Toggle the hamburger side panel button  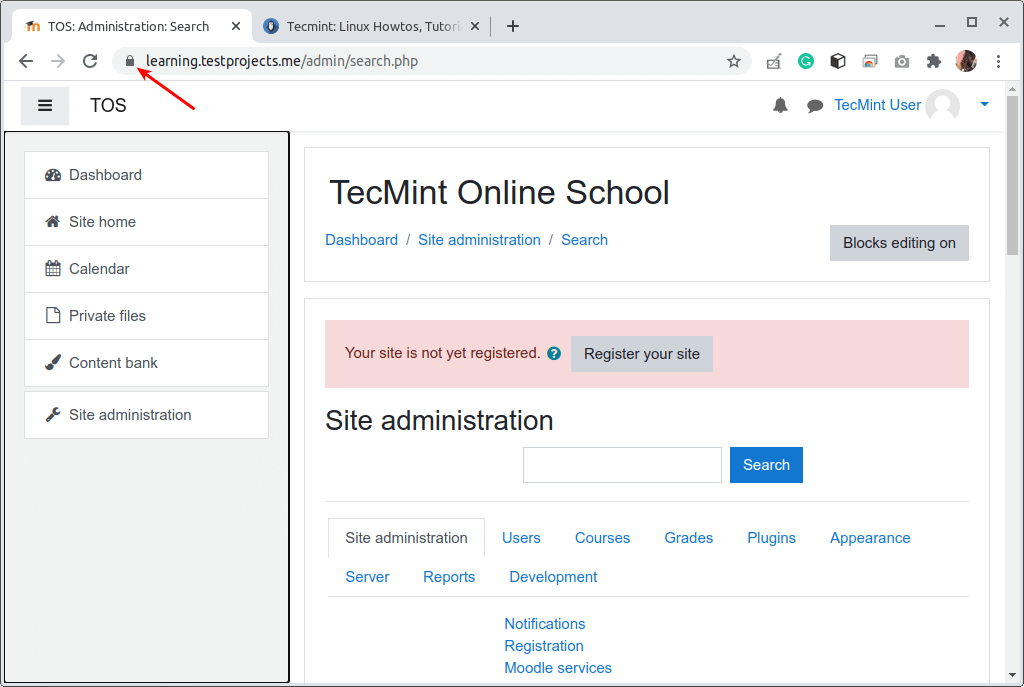tap(45, 105)
